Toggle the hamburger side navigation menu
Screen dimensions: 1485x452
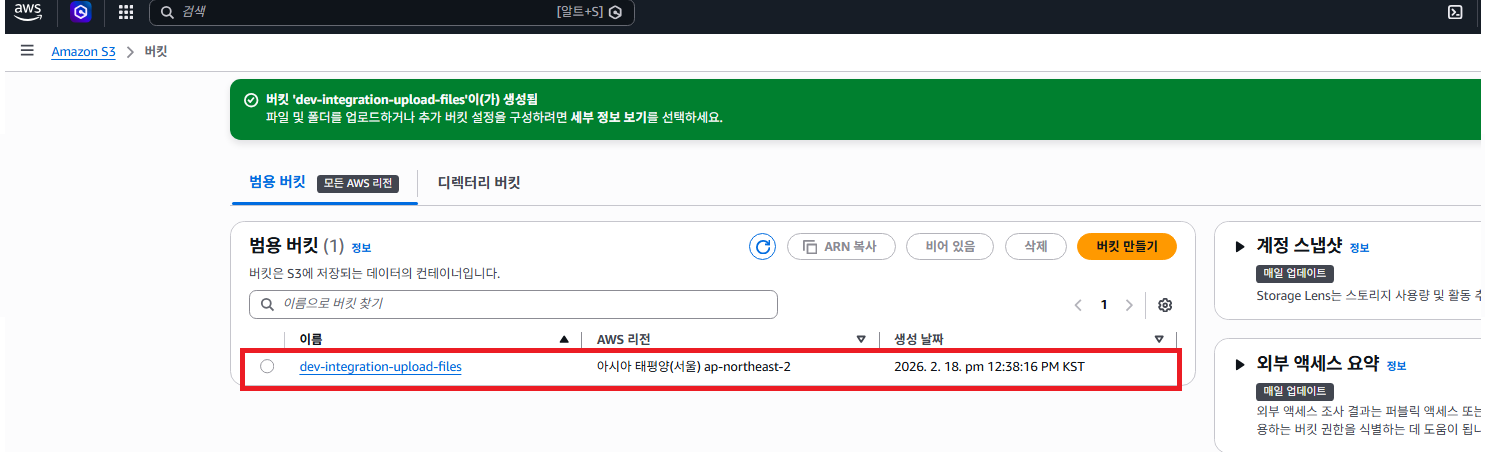click(27, 50)
